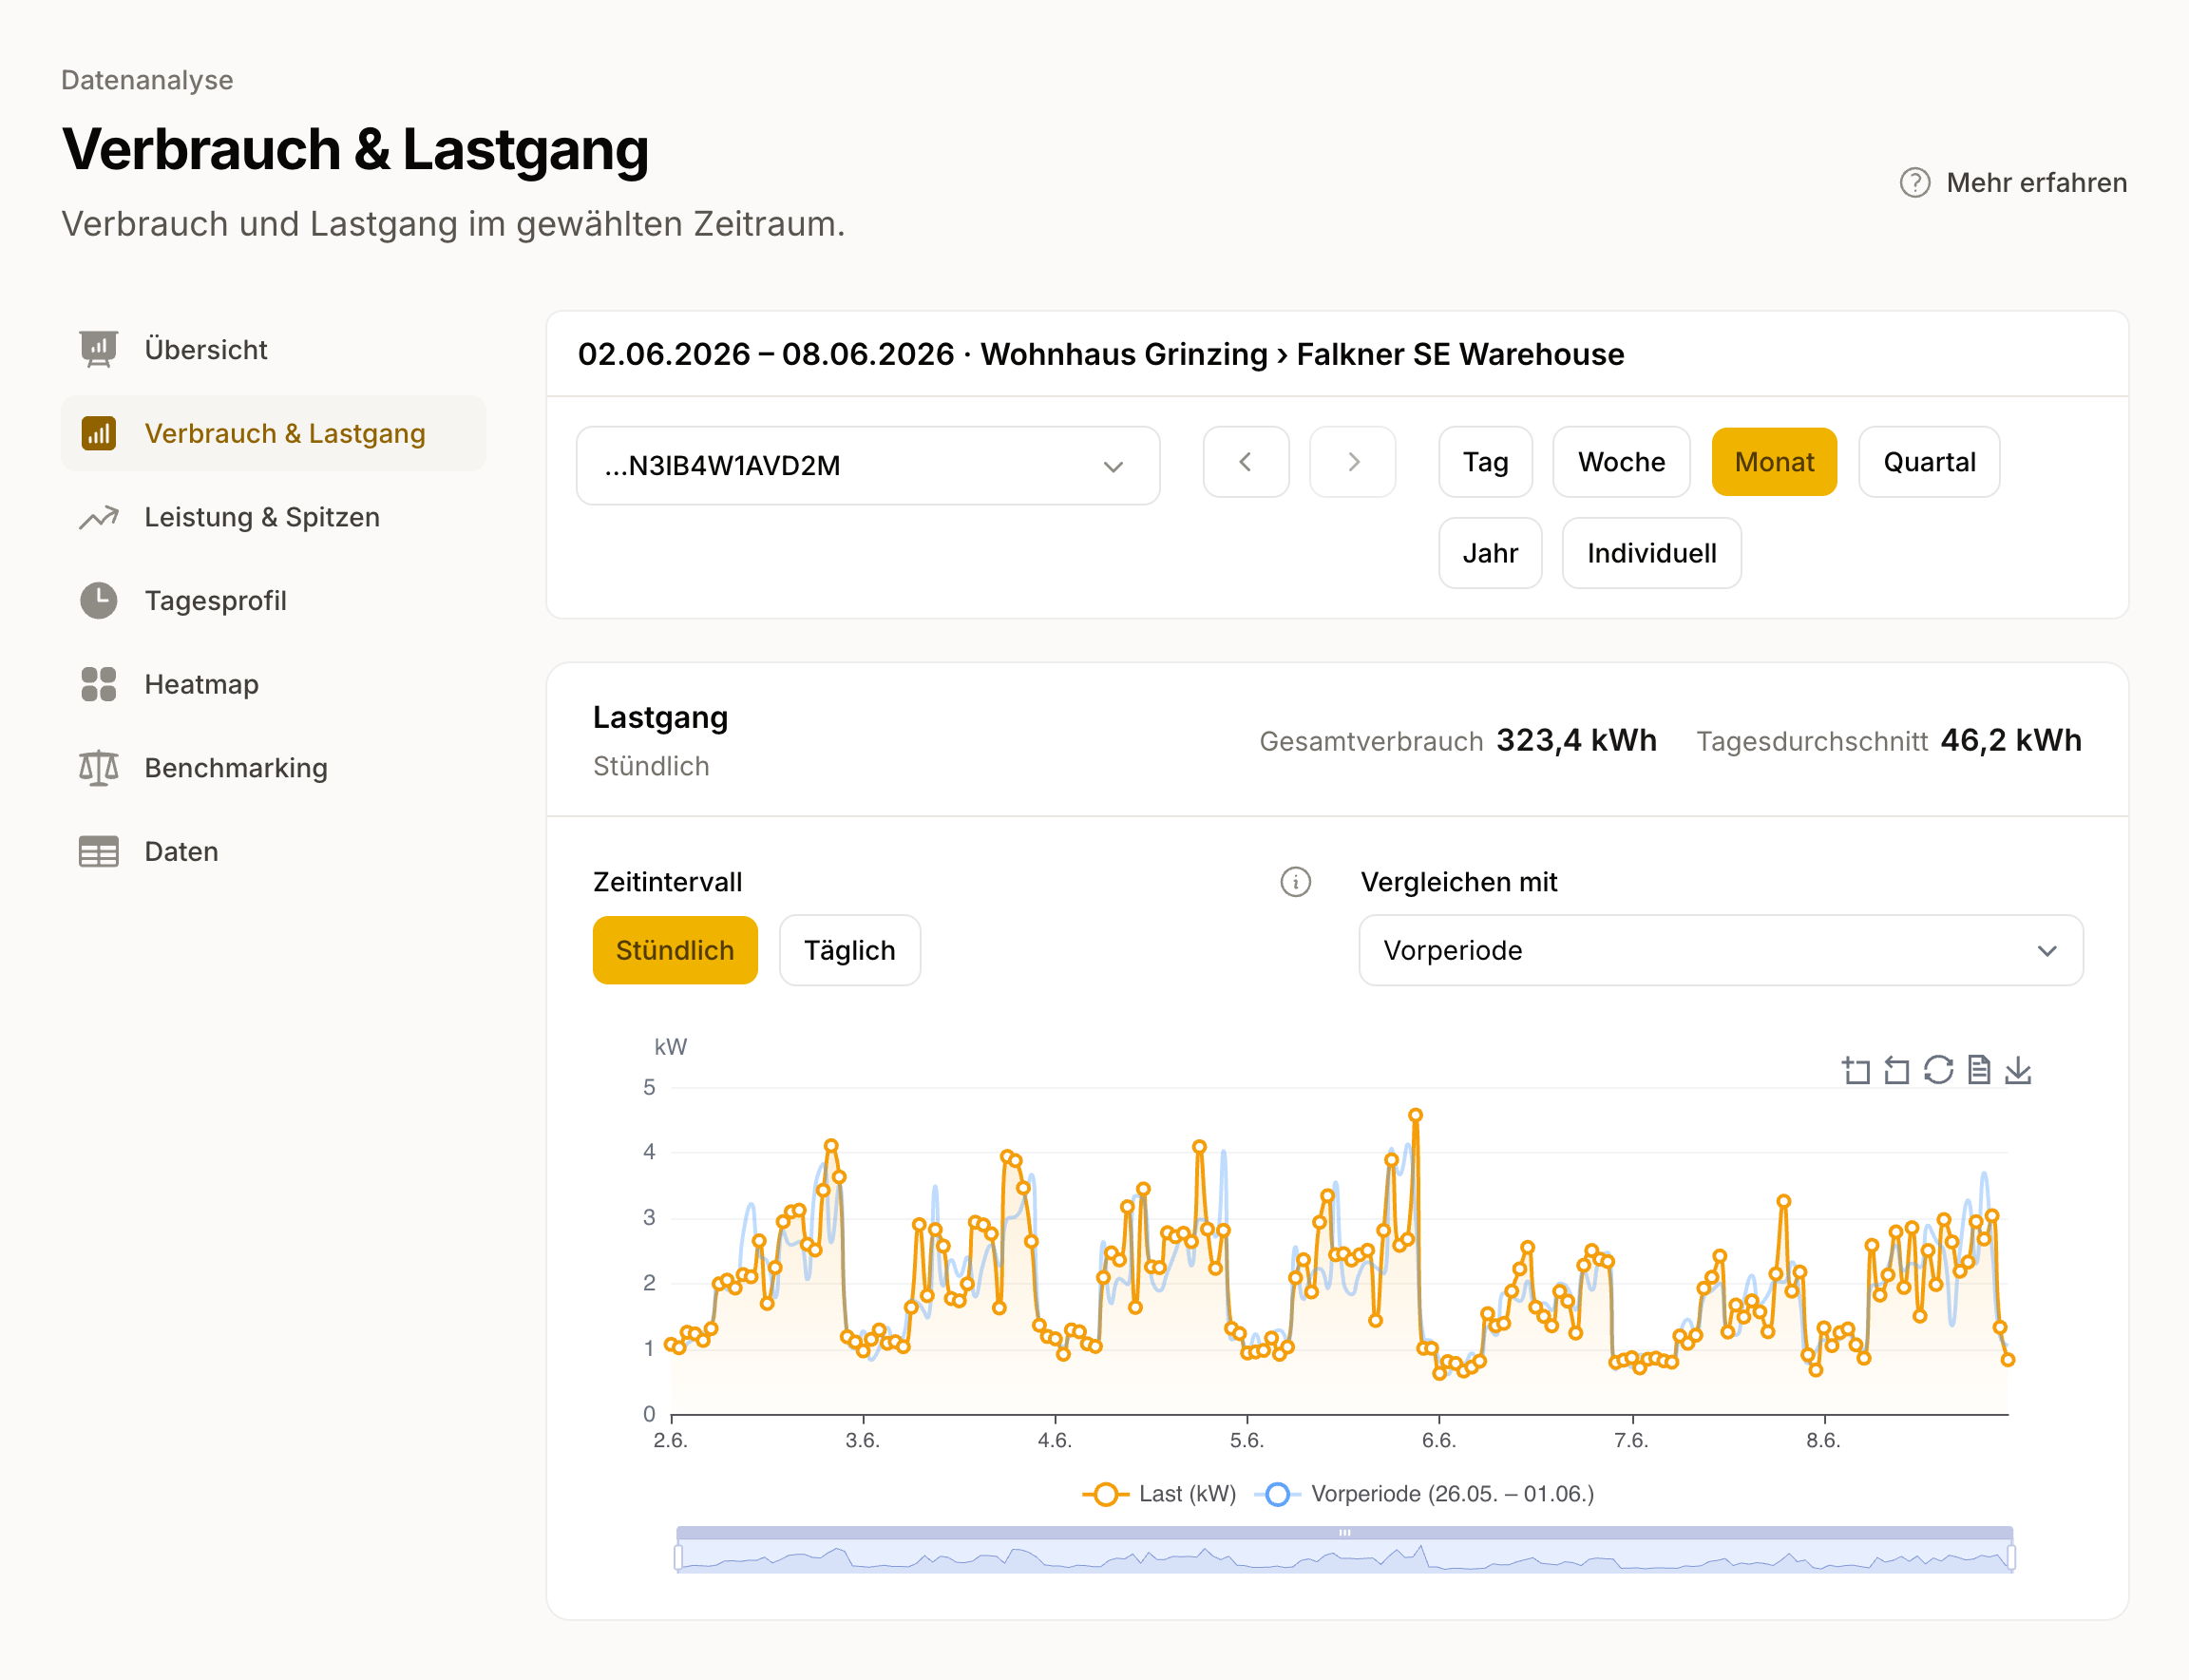Viewport: 2189px width, 1680px height.
Task: Select the Woche period
Action: pos(1621,462)
